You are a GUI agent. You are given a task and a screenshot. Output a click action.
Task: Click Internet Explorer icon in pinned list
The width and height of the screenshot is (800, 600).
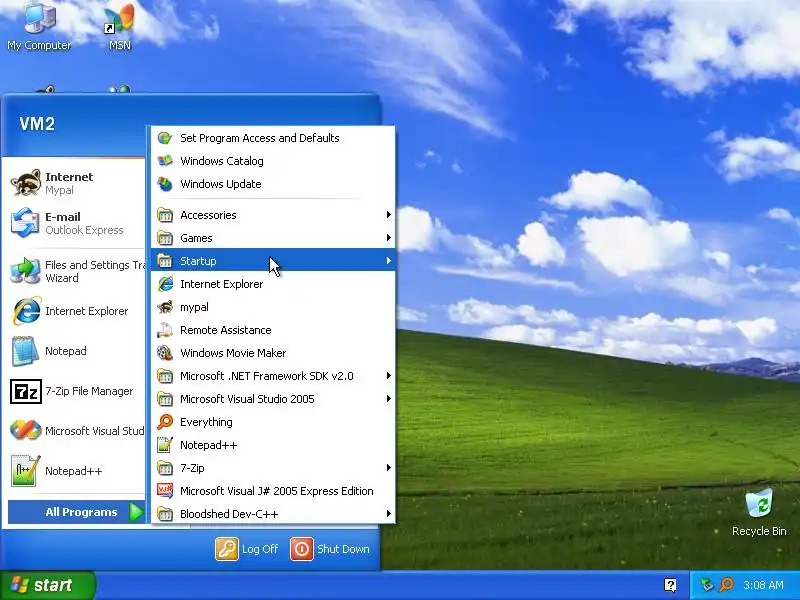pyautogui.click(x=26, y=311)
